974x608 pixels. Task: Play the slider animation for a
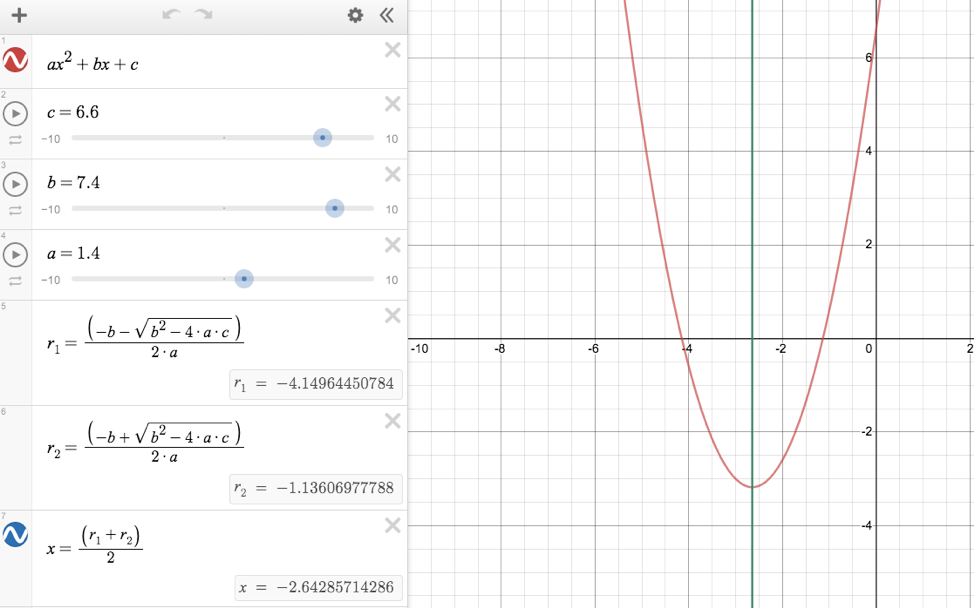[15, 254]
